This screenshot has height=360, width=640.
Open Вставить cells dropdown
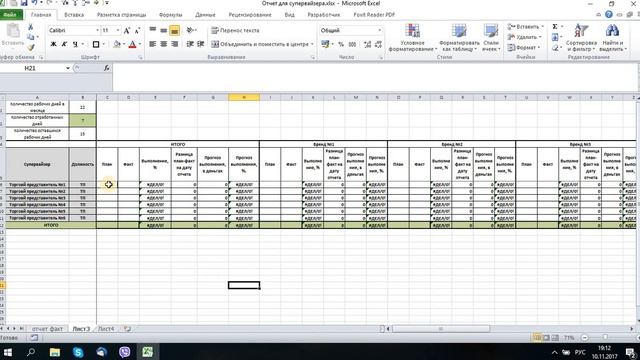pyautogui.click(x=525, y=27)
